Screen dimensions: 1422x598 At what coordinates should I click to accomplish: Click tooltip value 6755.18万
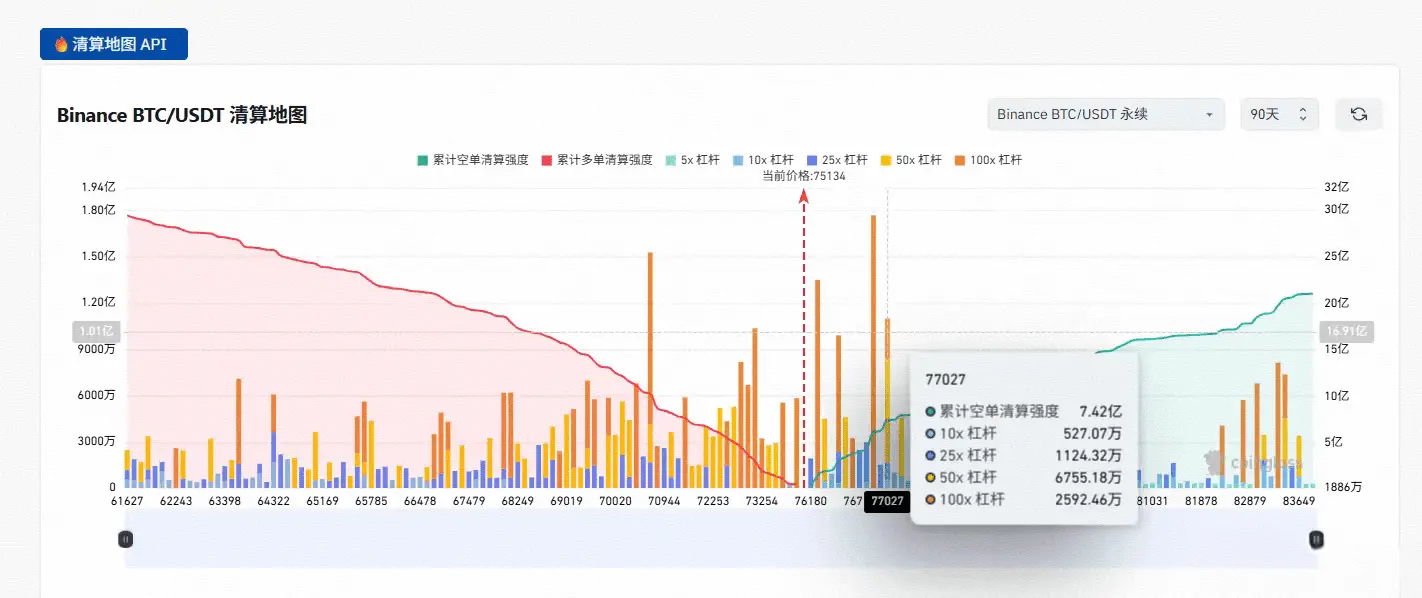1089,477
